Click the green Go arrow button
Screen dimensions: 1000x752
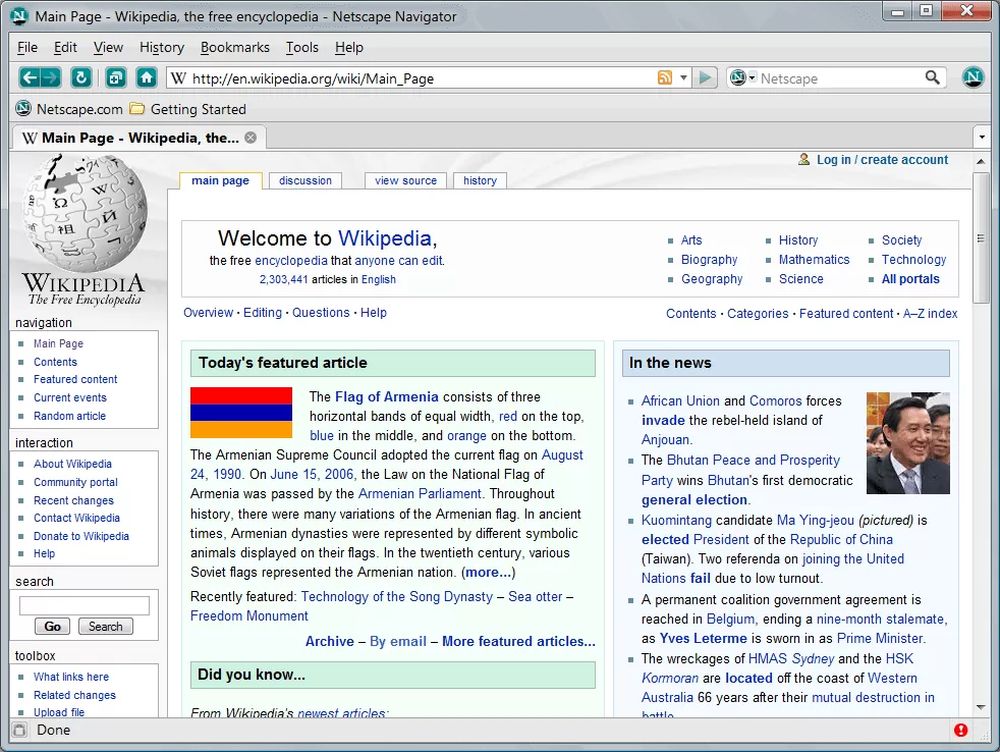705,78
